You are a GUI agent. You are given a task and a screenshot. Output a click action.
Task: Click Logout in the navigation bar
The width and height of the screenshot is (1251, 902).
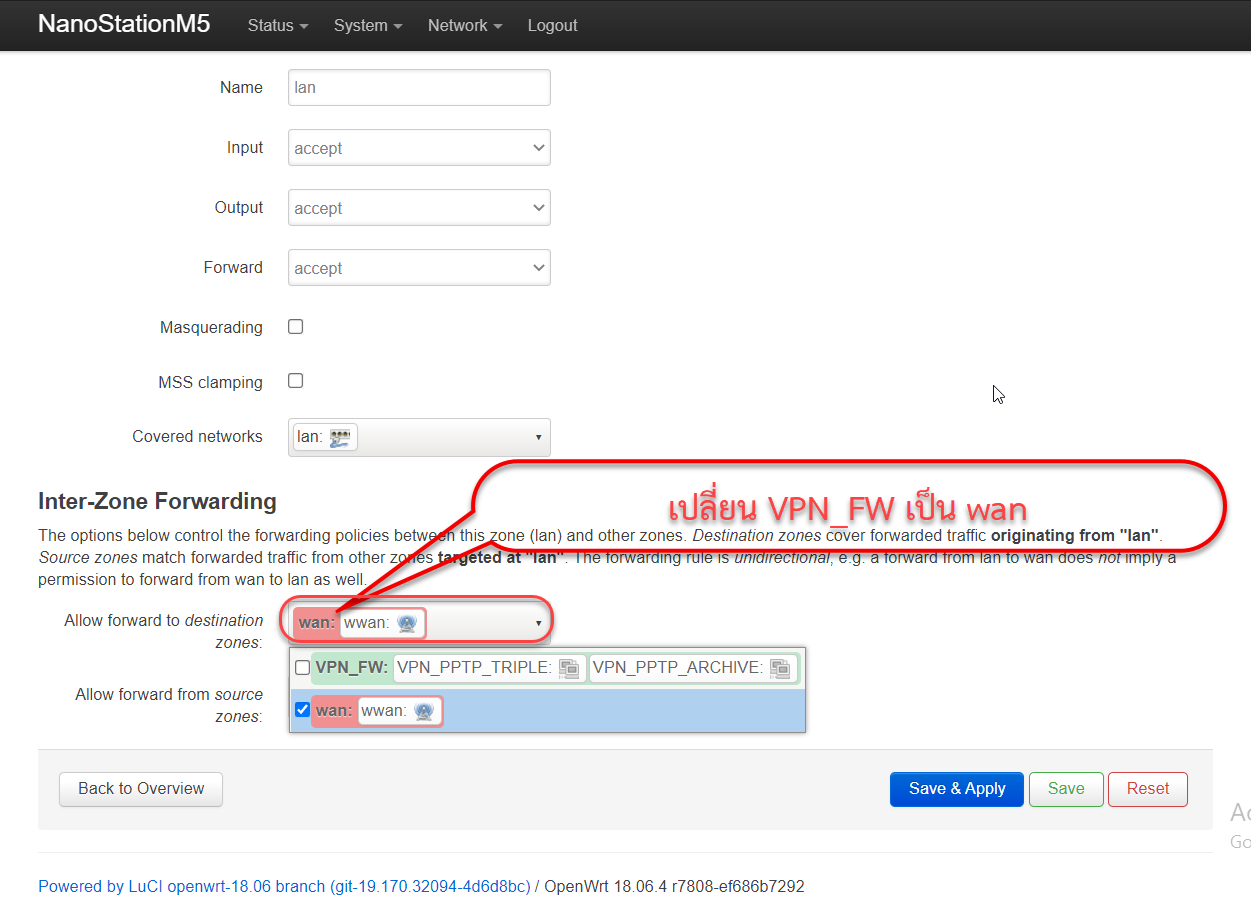552,25
